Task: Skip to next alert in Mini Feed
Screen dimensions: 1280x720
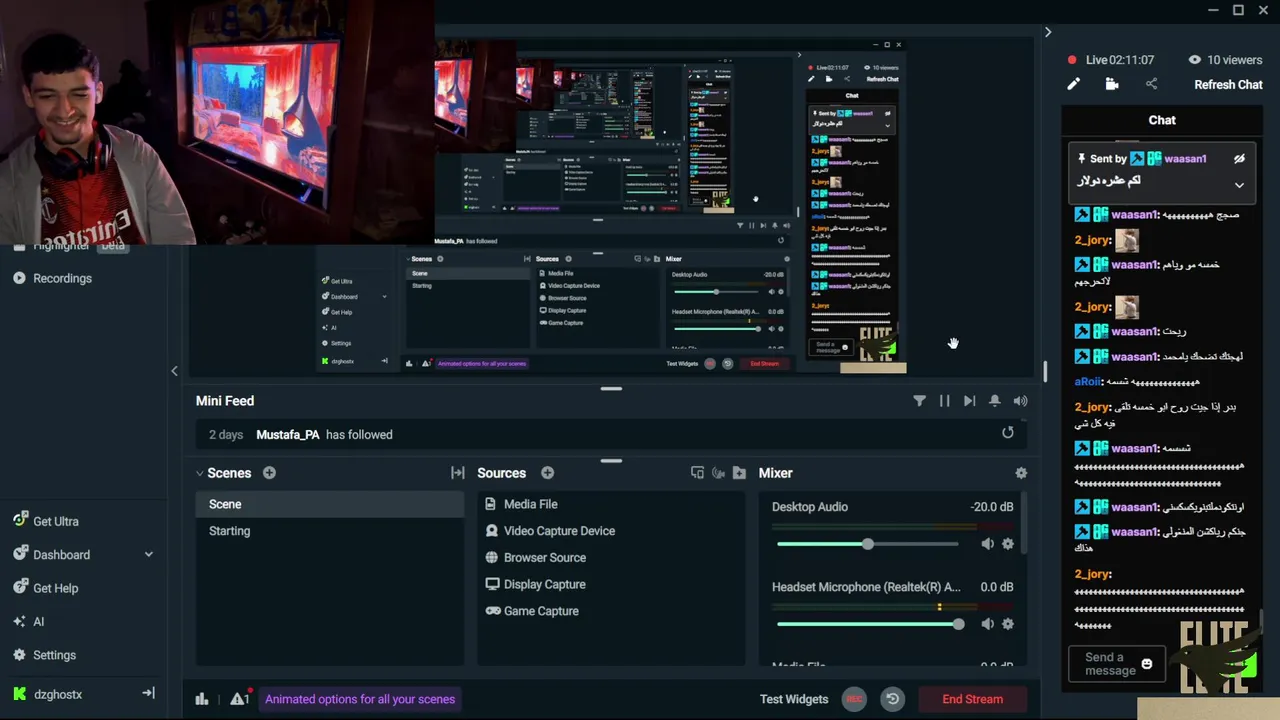Action: click(x=969, y=401)
